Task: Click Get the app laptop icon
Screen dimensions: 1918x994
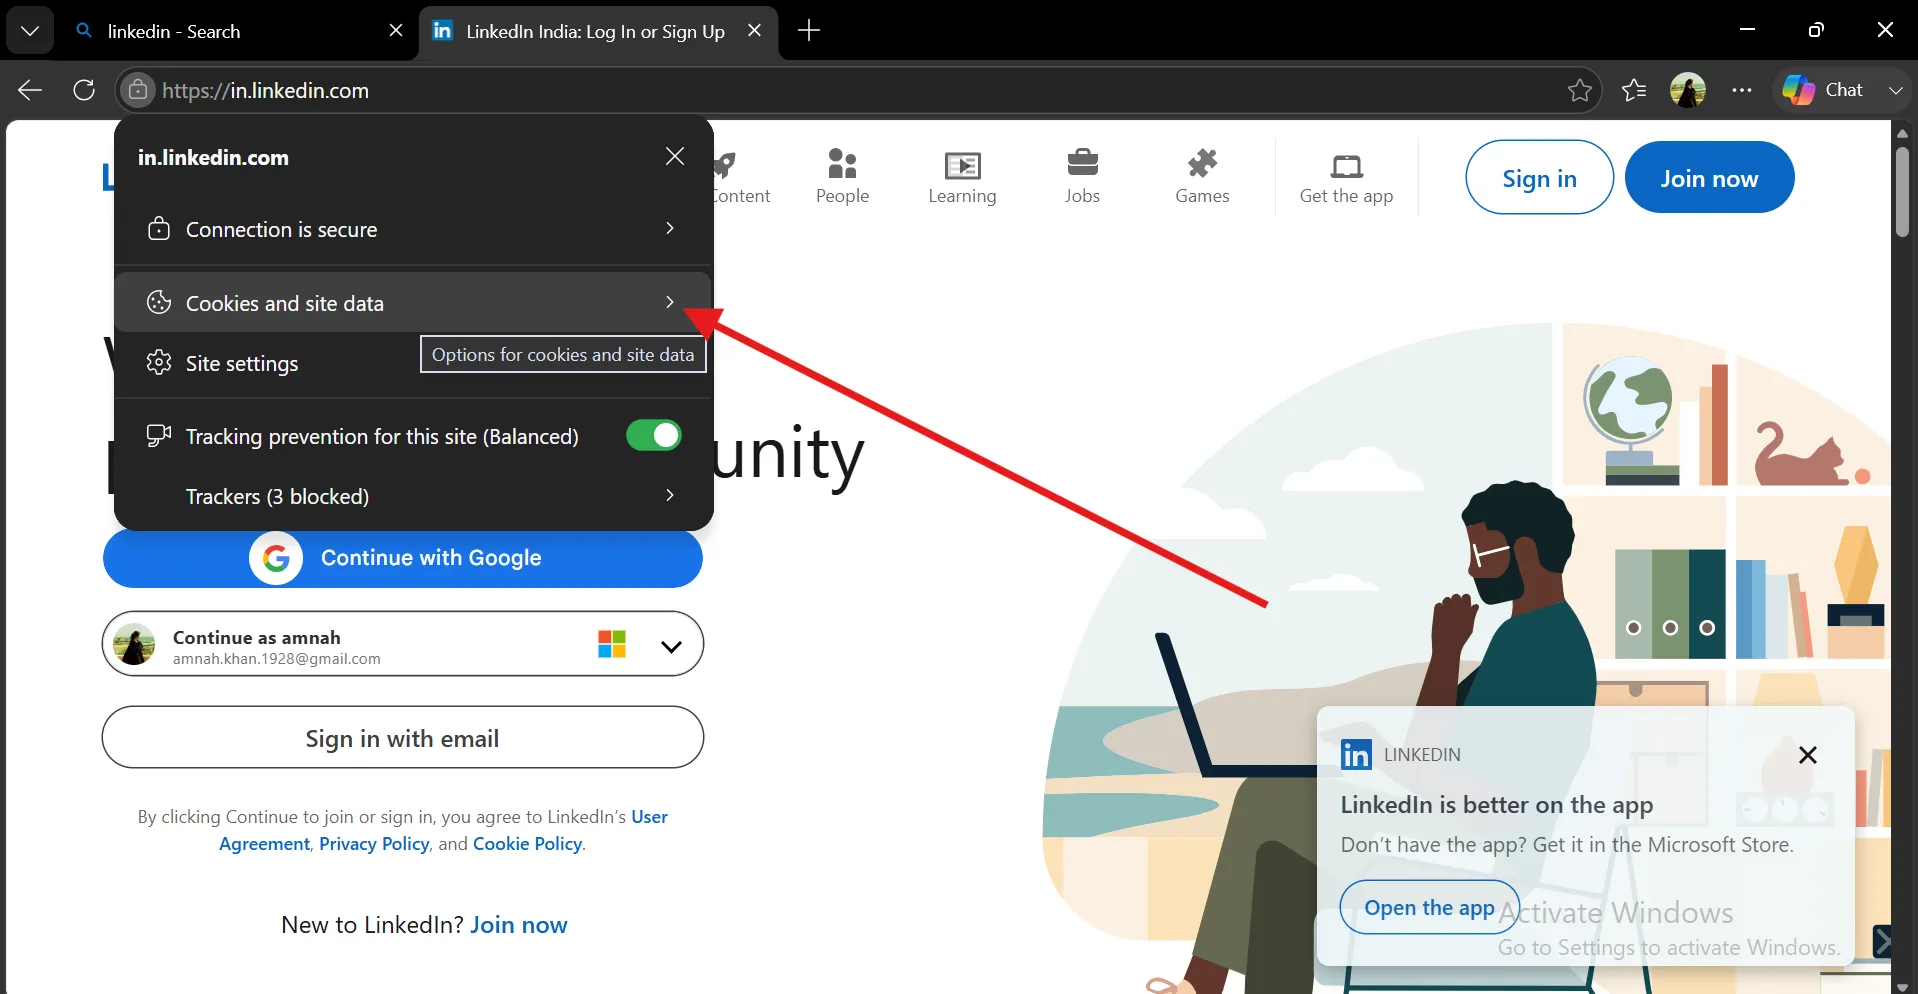Action: (1347, 165)
